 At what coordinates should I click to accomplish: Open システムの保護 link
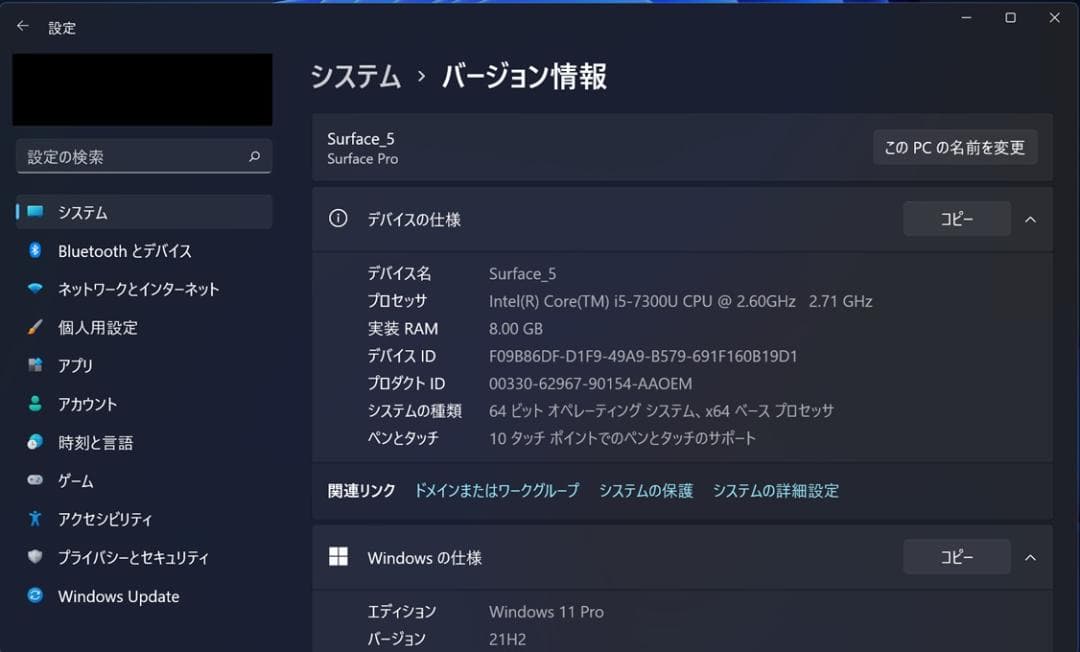pos(645,491)
